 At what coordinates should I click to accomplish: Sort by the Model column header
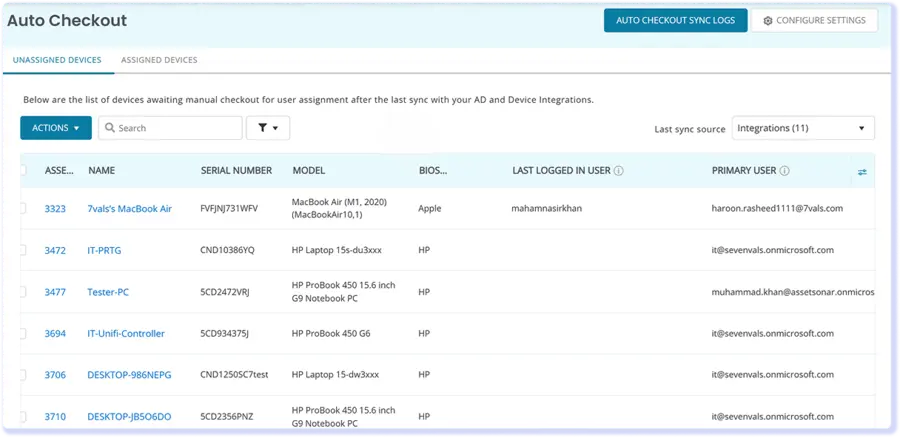coord(309,170)
